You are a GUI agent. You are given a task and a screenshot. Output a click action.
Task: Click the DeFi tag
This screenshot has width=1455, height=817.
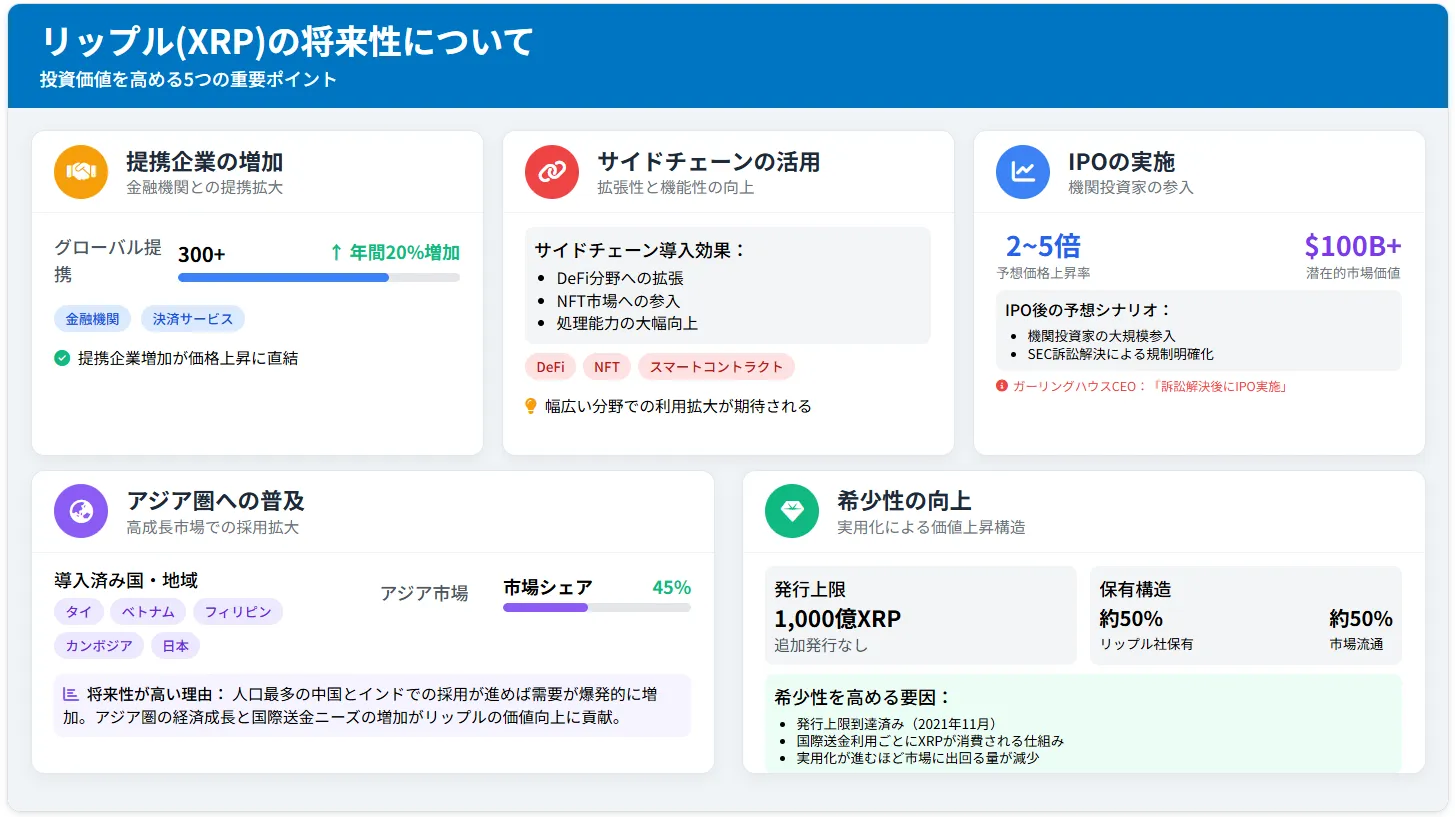[x=550, y=366]
